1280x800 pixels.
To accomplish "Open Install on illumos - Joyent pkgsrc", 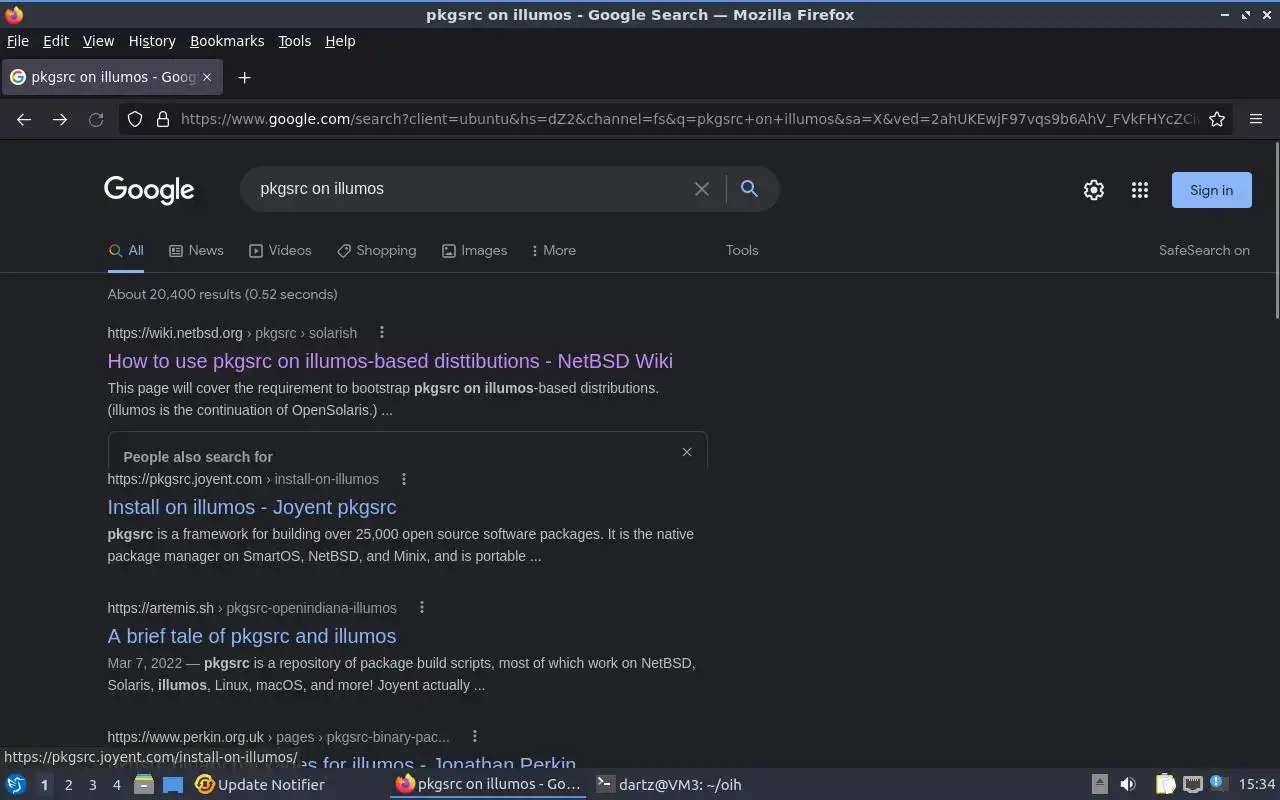I will (252, 507).
